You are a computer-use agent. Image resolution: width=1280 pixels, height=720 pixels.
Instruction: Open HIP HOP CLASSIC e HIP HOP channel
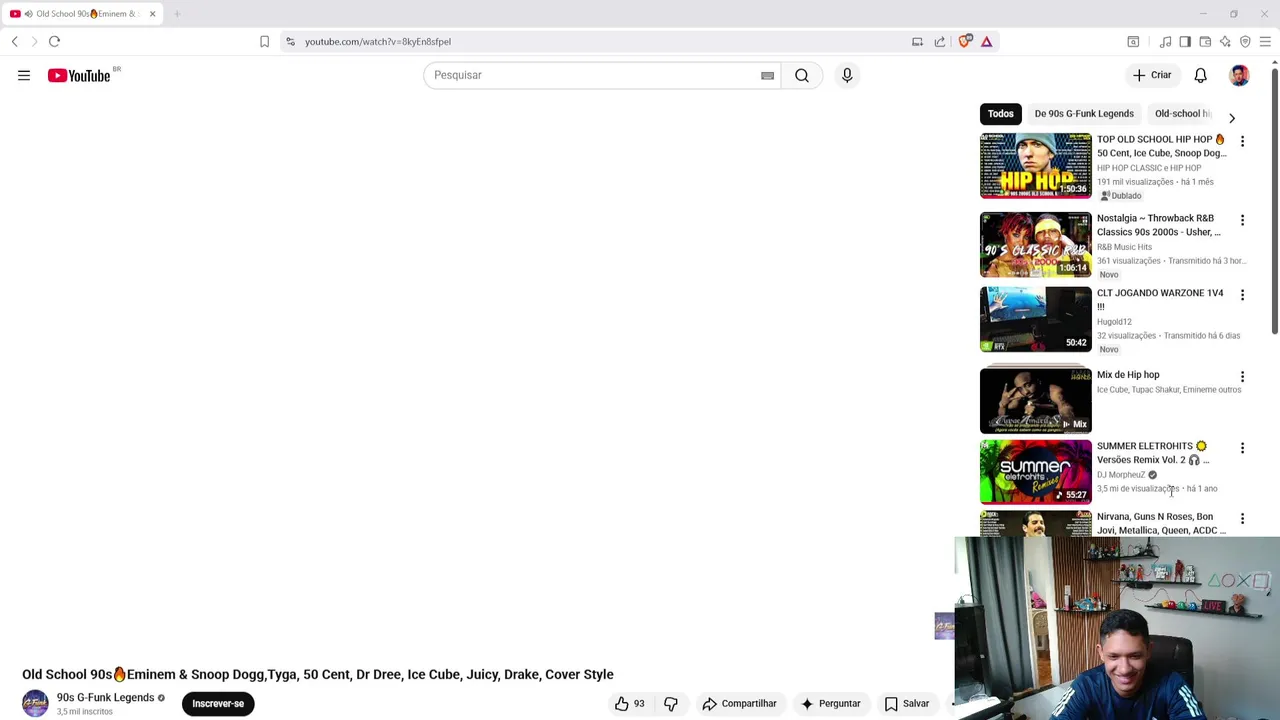click(1149, 168)
